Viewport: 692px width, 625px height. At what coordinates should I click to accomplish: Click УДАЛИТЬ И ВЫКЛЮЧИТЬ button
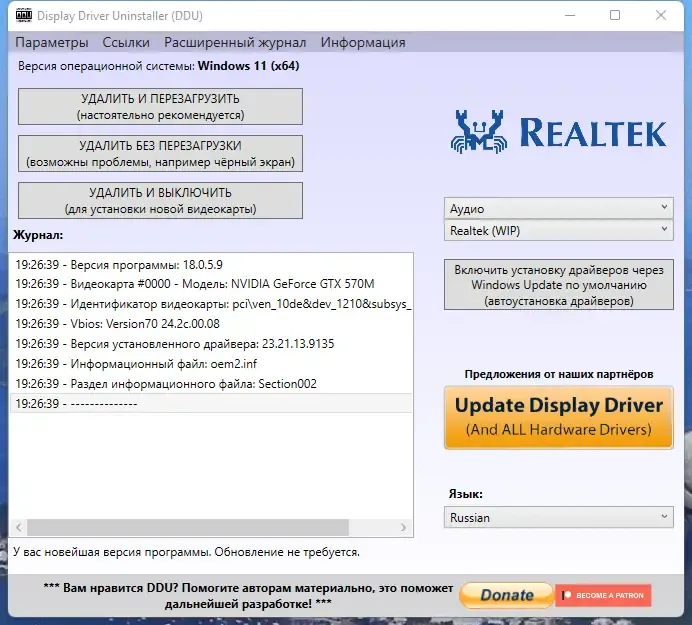point(160,200)
